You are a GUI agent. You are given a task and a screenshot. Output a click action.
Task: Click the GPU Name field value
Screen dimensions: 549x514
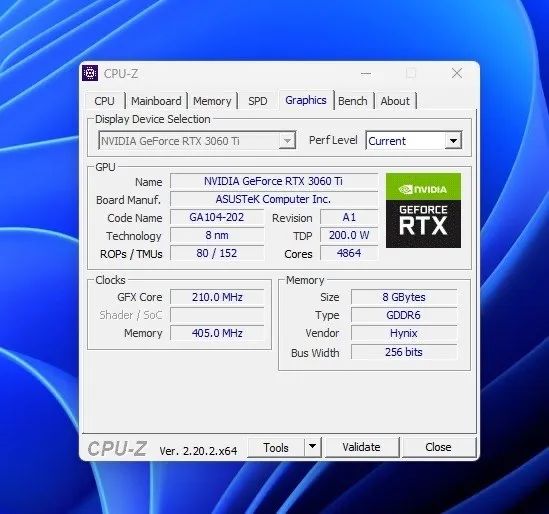pyautogui.click(x=273, y=181)
